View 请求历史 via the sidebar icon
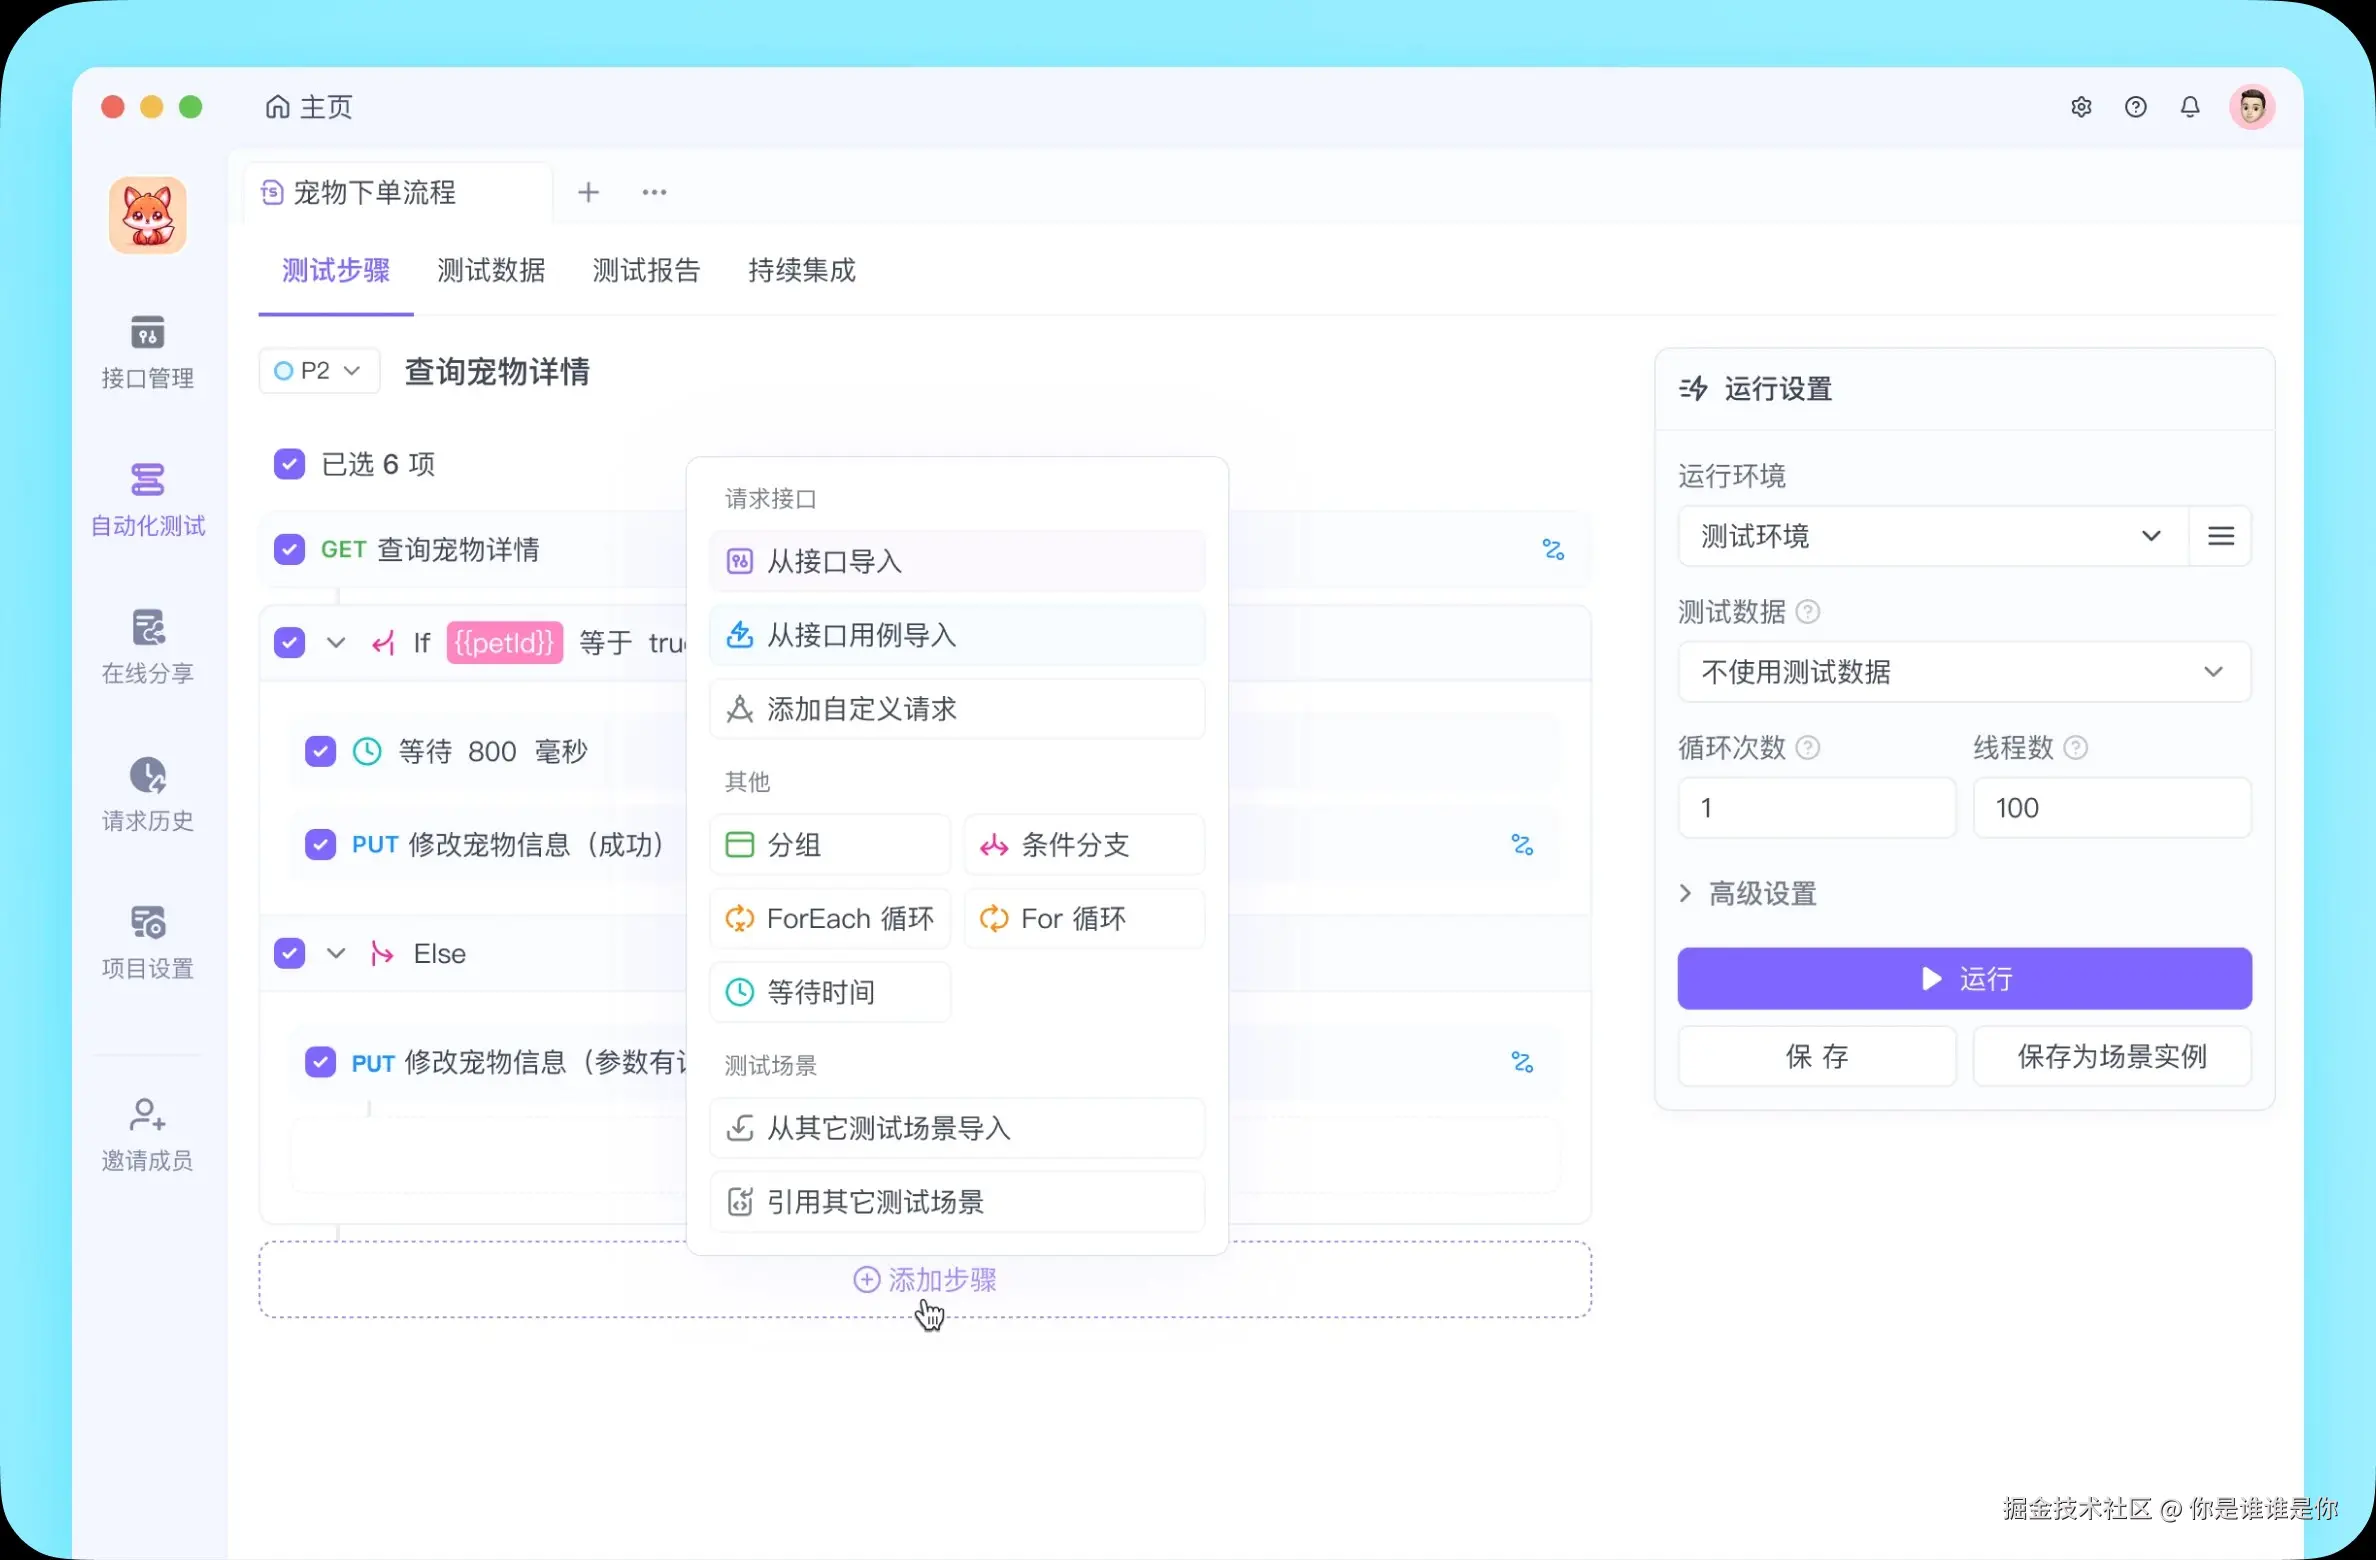Screen dimensions: 2376x1560 pyautogui.click(x=147, y=793)
